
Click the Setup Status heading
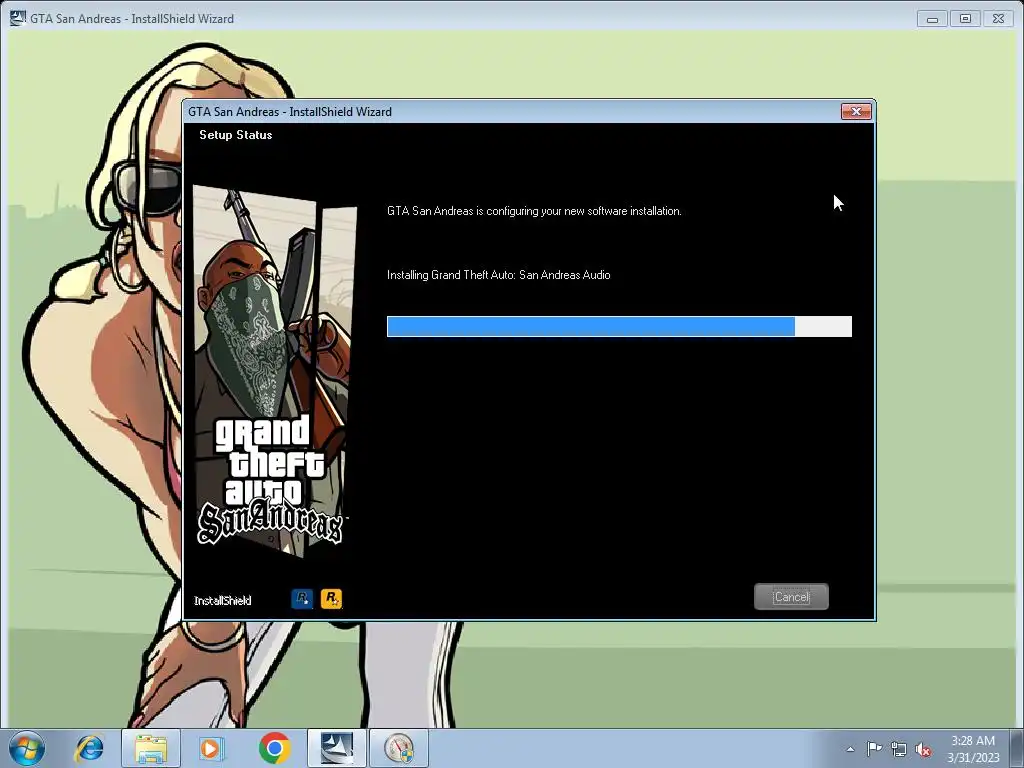[x=235, y=135]
